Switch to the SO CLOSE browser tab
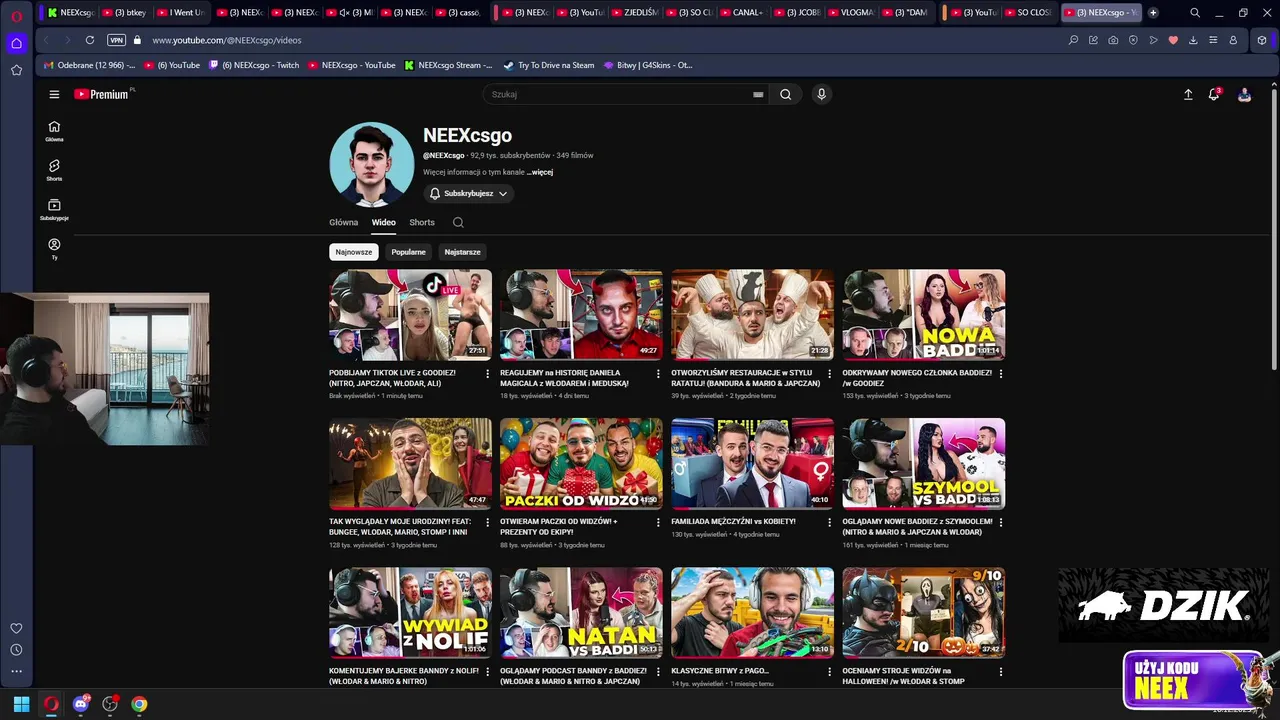The width and height of the screenshot is (1280, 720). click(1027, 12)
